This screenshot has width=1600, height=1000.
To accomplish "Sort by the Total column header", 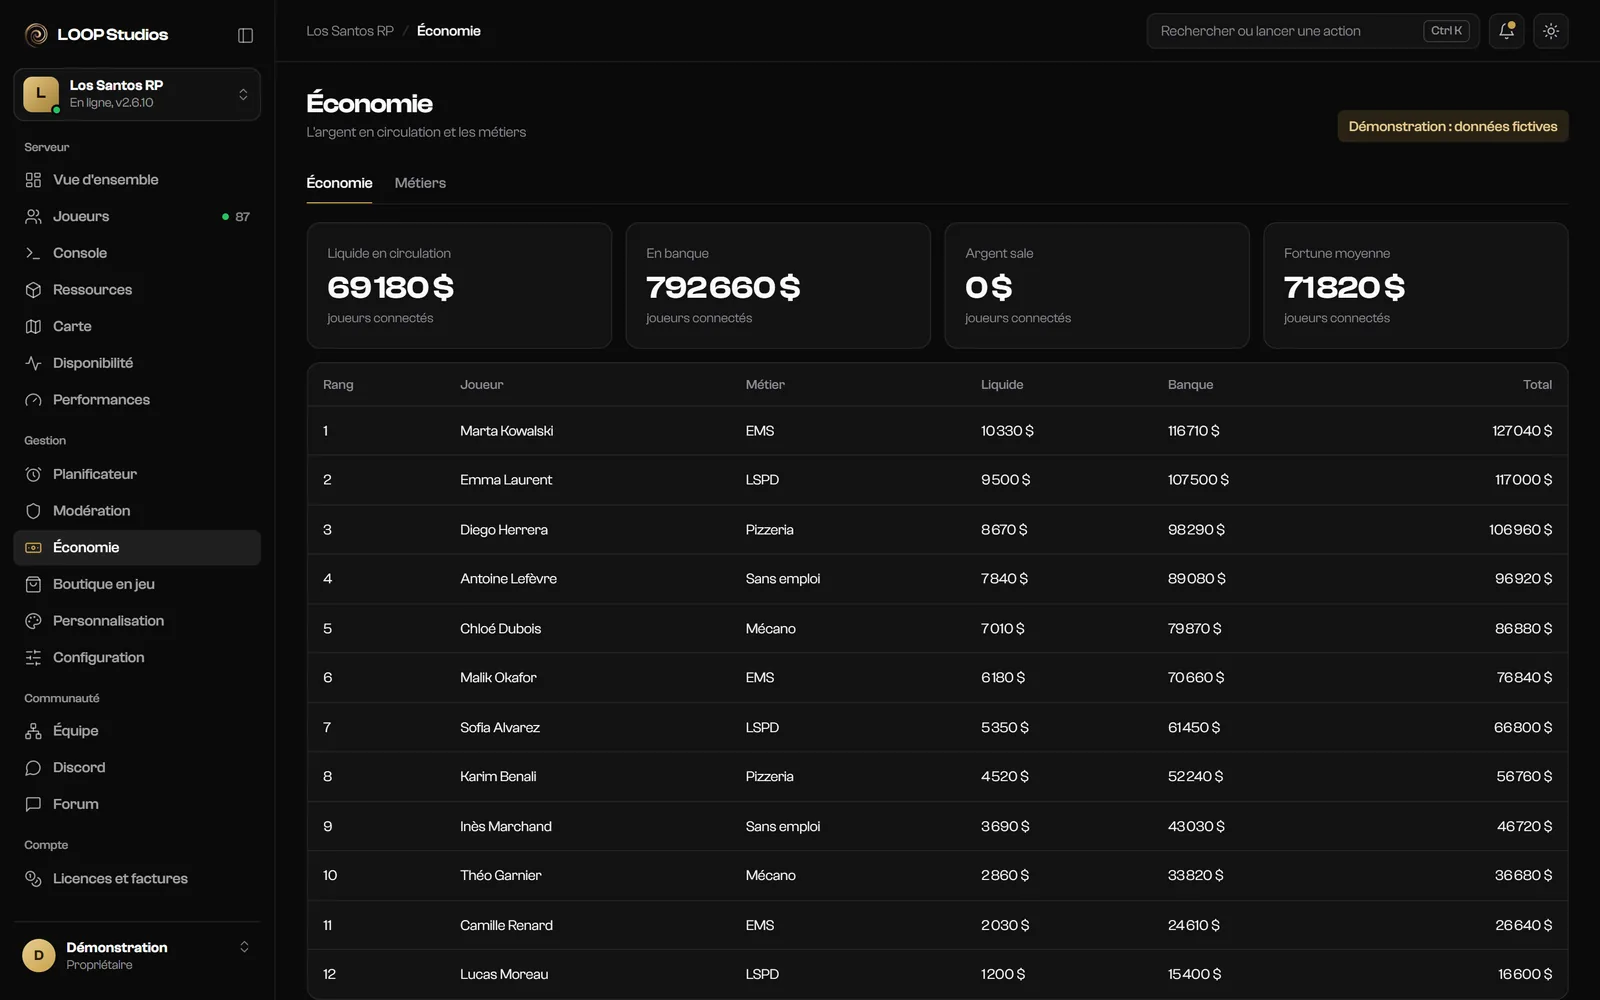I will pyautogui.click(x=1537, y=385).
